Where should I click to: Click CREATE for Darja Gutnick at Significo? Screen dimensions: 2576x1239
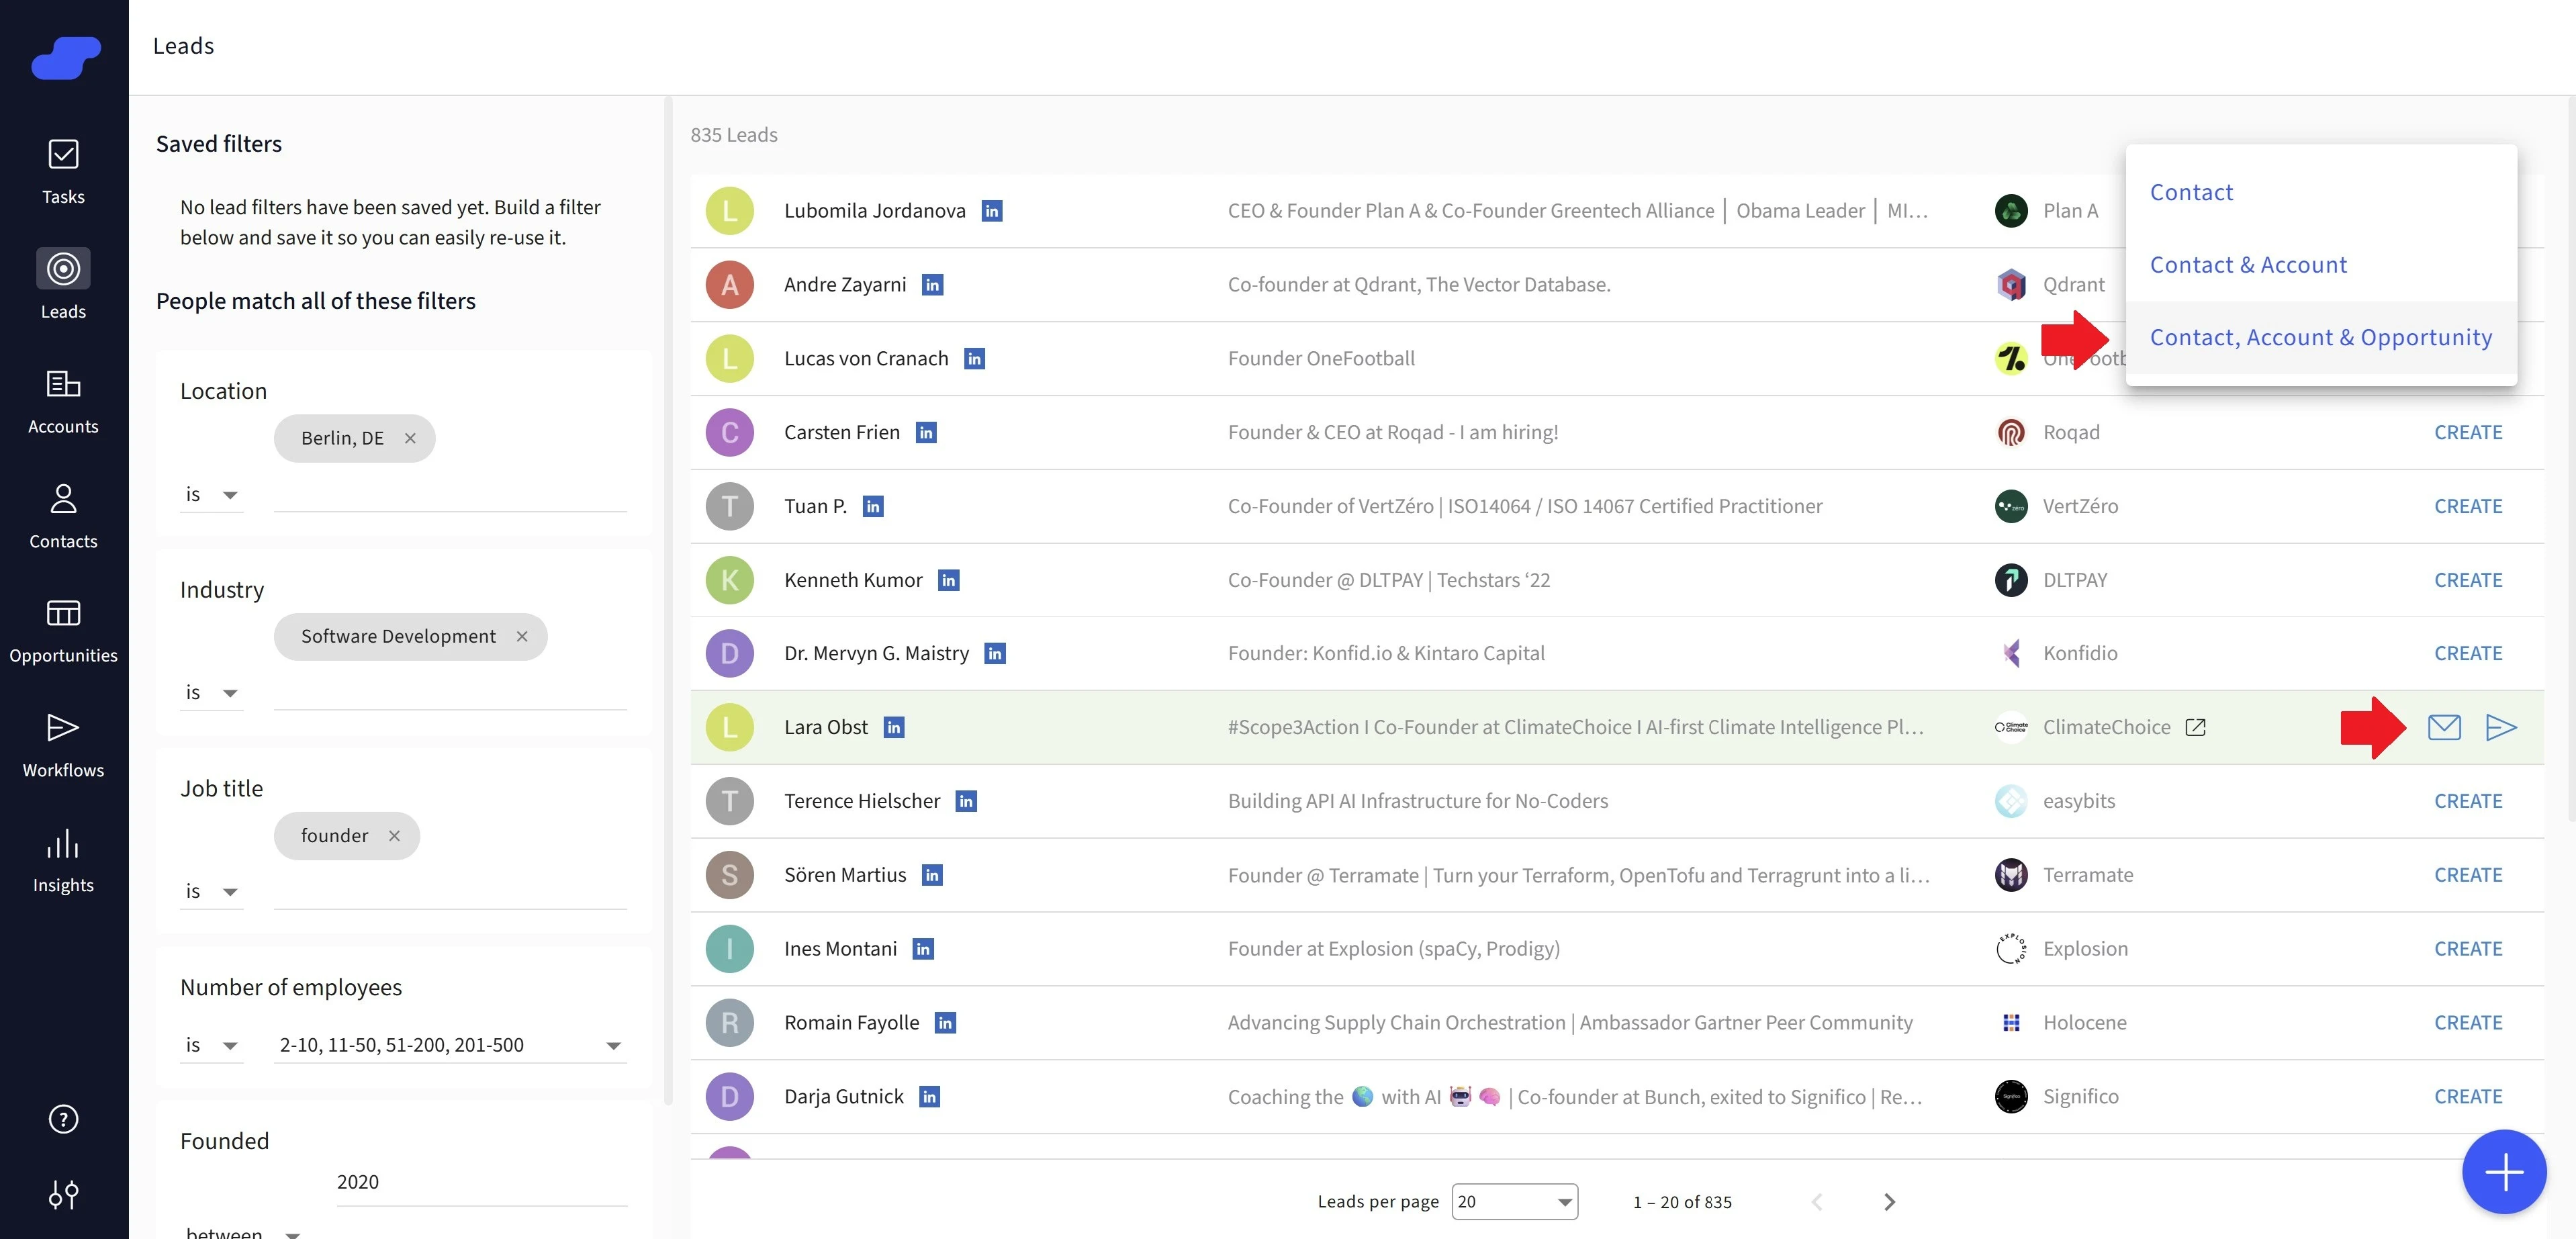point(2468,1097)
